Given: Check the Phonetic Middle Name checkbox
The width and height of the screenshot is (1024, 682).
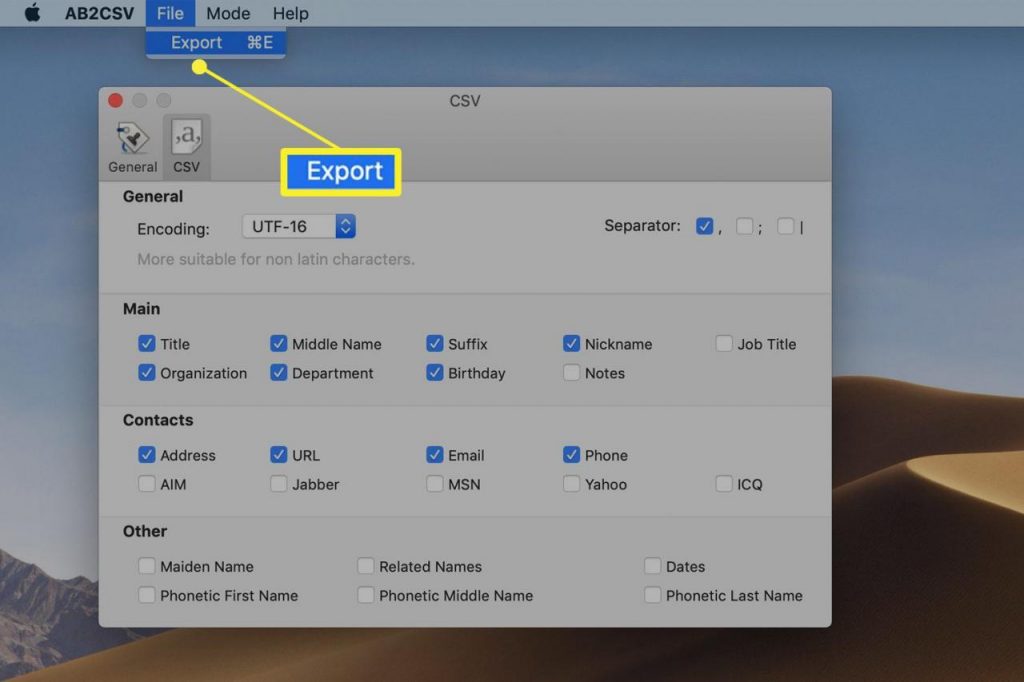Looking at the screenshot, I should (x=366, y=595).
